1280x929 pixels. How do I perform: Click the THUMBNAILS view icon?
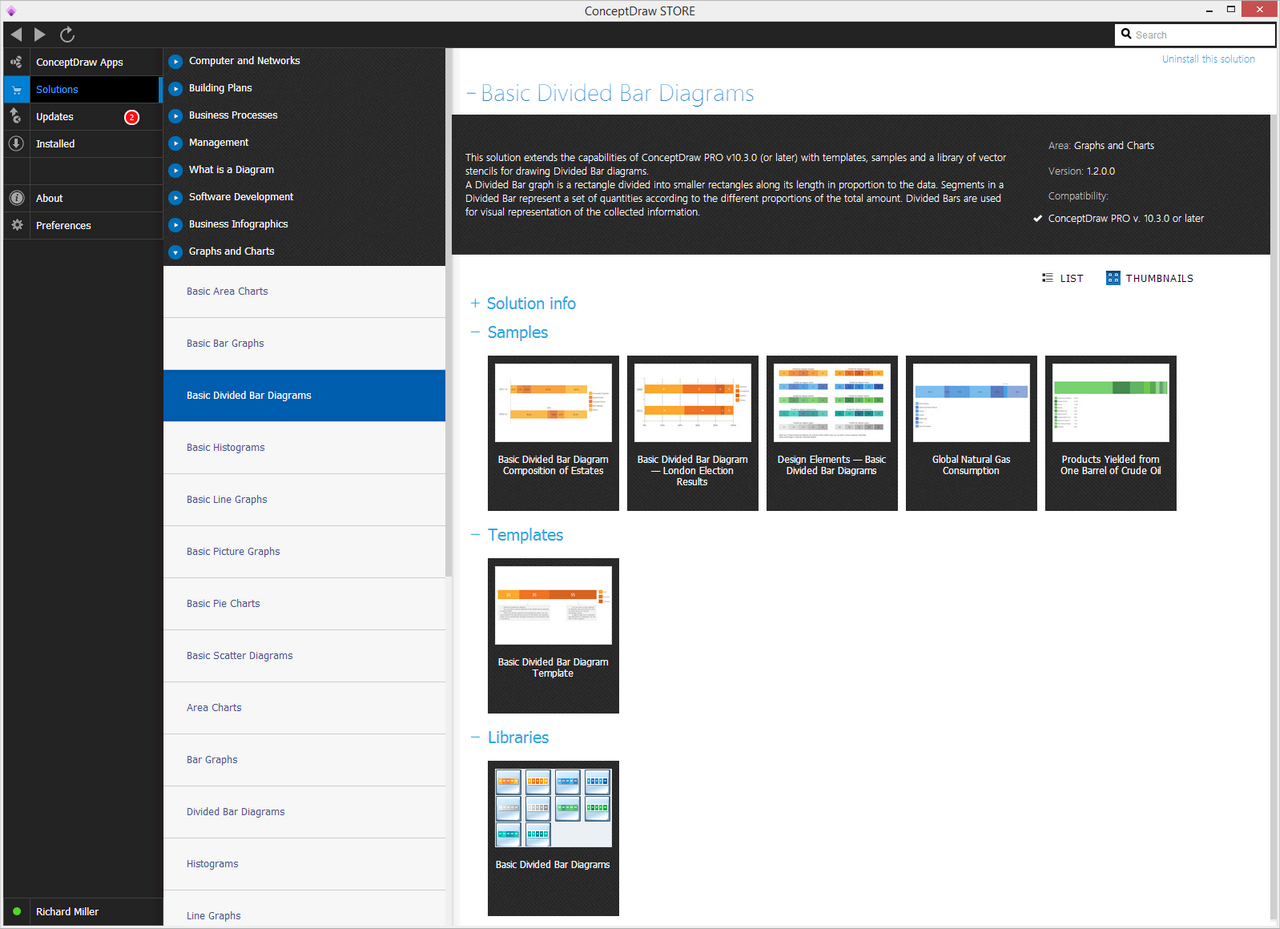pyautogui.click(x=1113, y=278)
